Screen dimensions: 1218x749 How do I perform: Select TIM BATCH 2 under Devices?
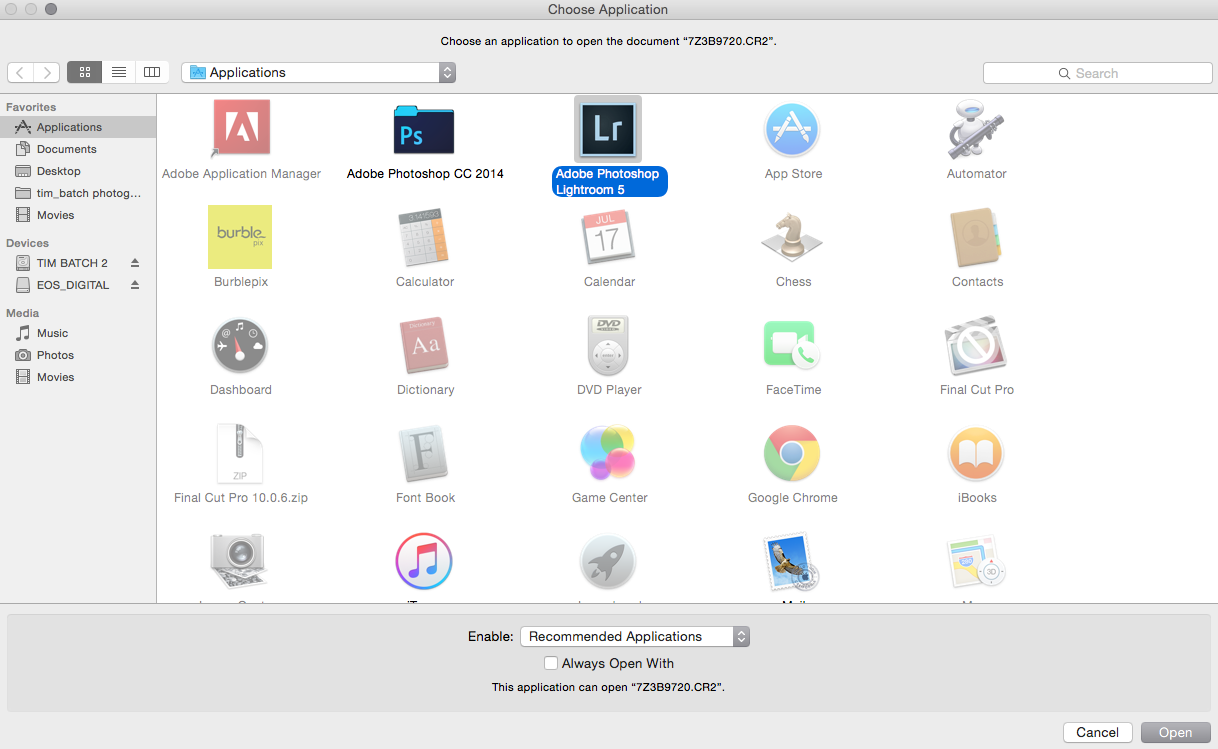click(72, 263)
